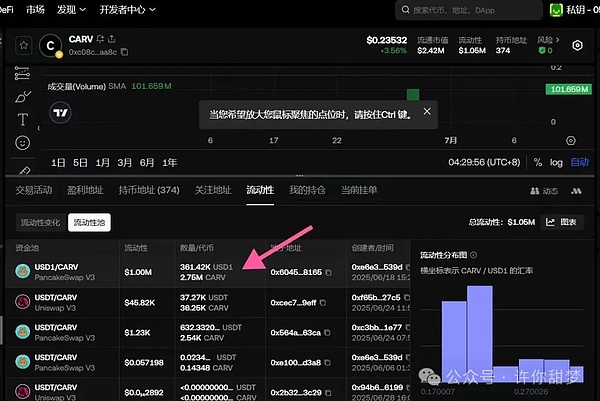Toggle the log scale on chart
Image resolution: width=600 pixels, height=401 pixels.
556,162
